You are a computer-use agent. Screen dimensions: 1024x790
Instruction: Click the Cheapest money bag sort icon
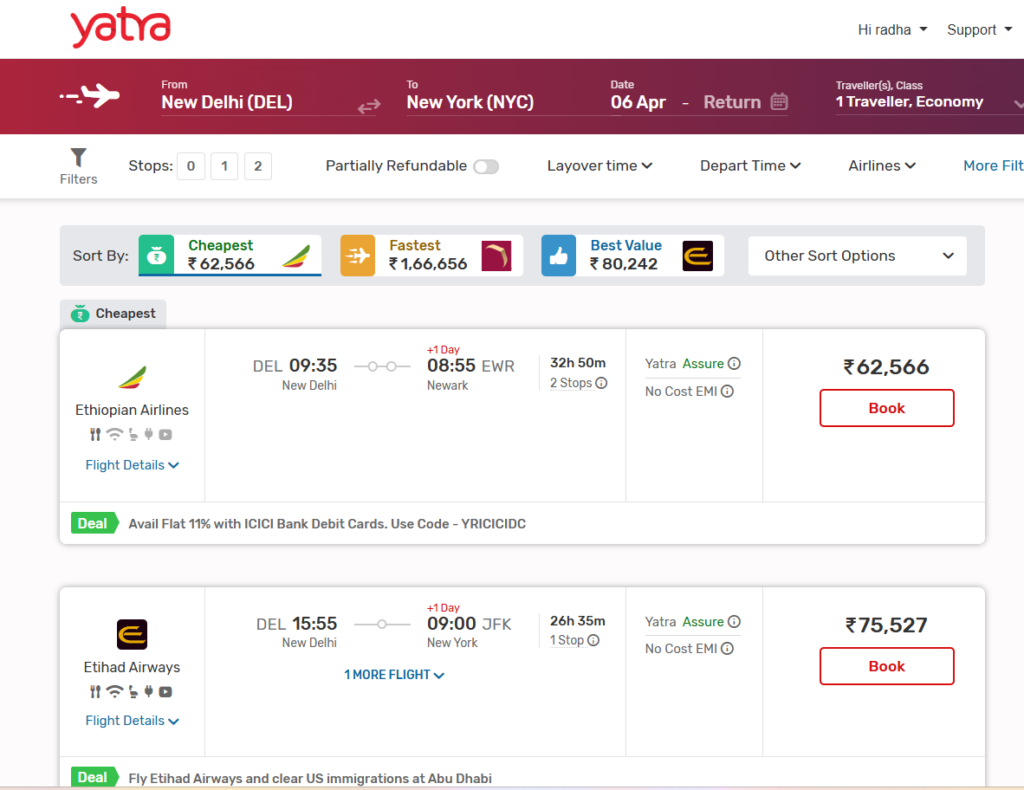point(156,255)
